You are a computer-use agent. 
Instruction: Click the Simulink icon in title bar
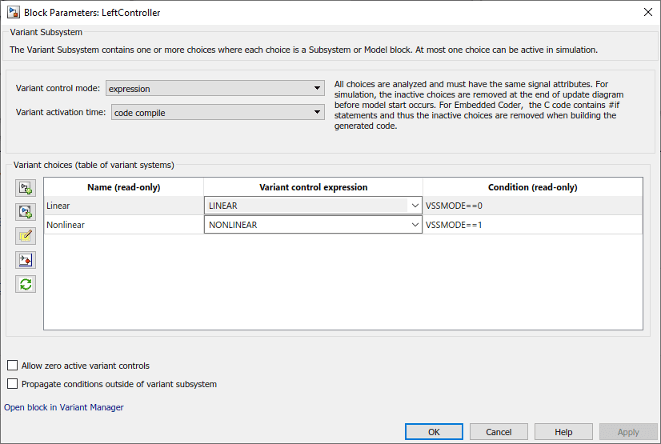click(11, 11)
